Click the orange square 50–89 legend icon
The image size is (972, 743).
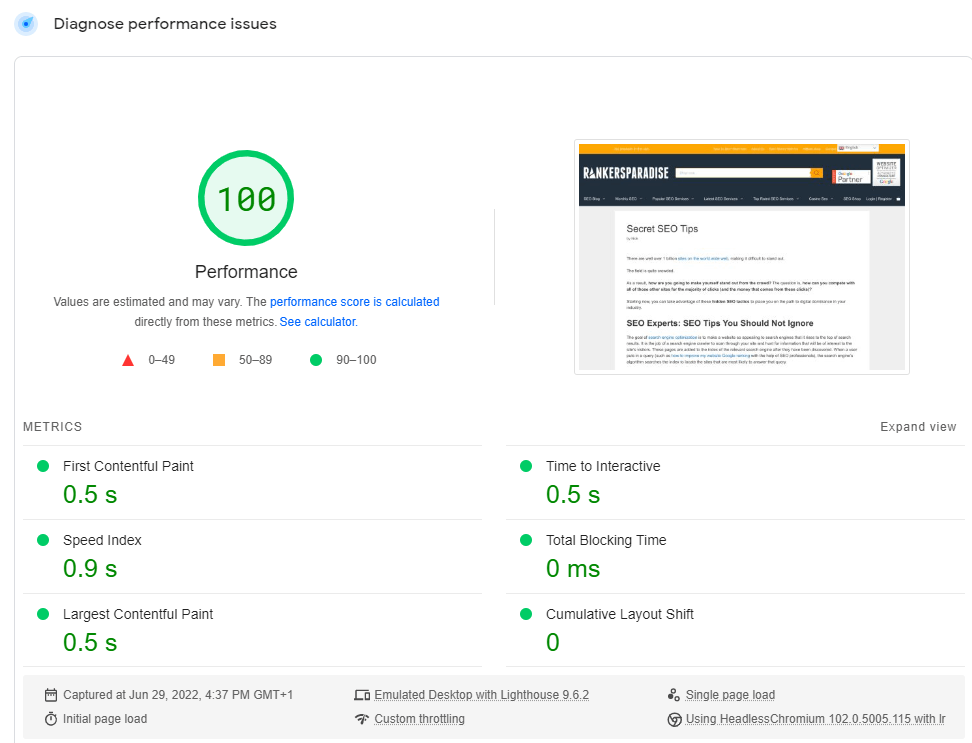point(219,360)
